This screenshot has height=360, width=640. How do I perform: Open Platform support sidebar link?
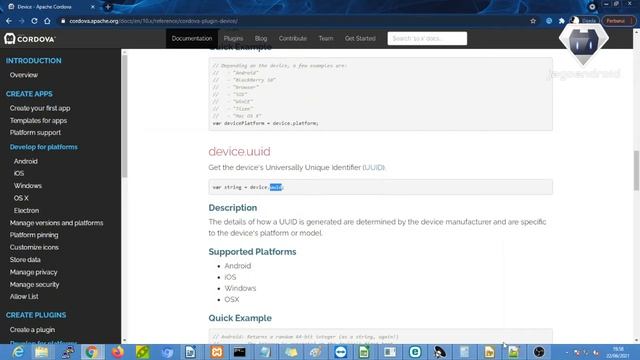click(x=35, y=133)
